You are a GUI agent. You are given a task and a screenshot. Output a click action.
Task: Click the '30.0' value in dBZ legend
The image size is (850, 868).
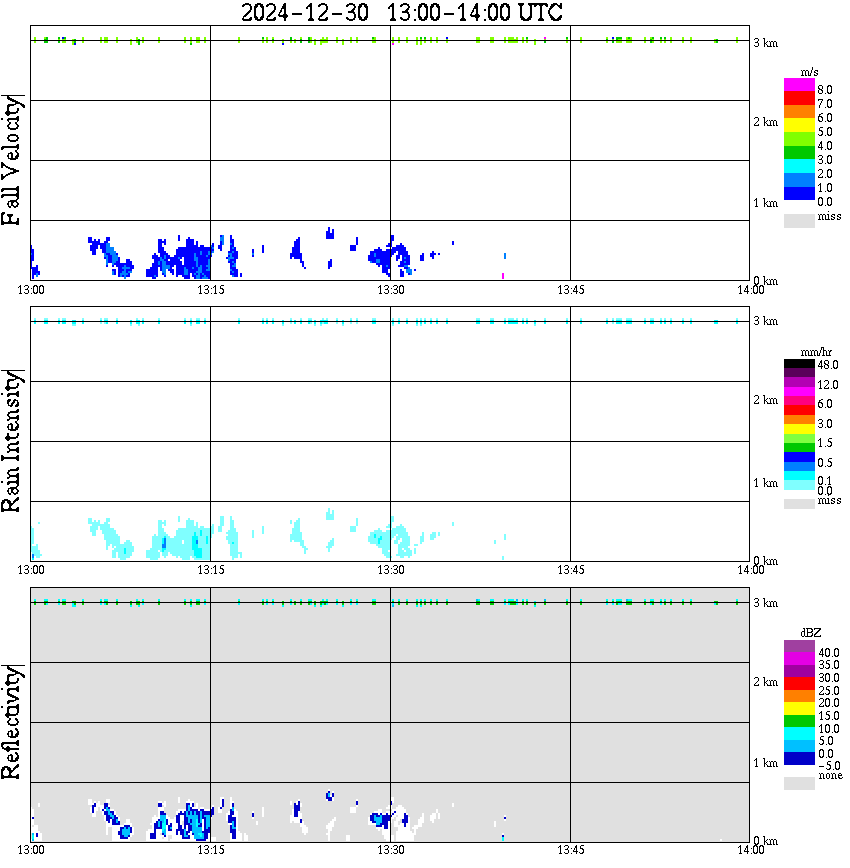pyautogui.click(x=829, y=678)
